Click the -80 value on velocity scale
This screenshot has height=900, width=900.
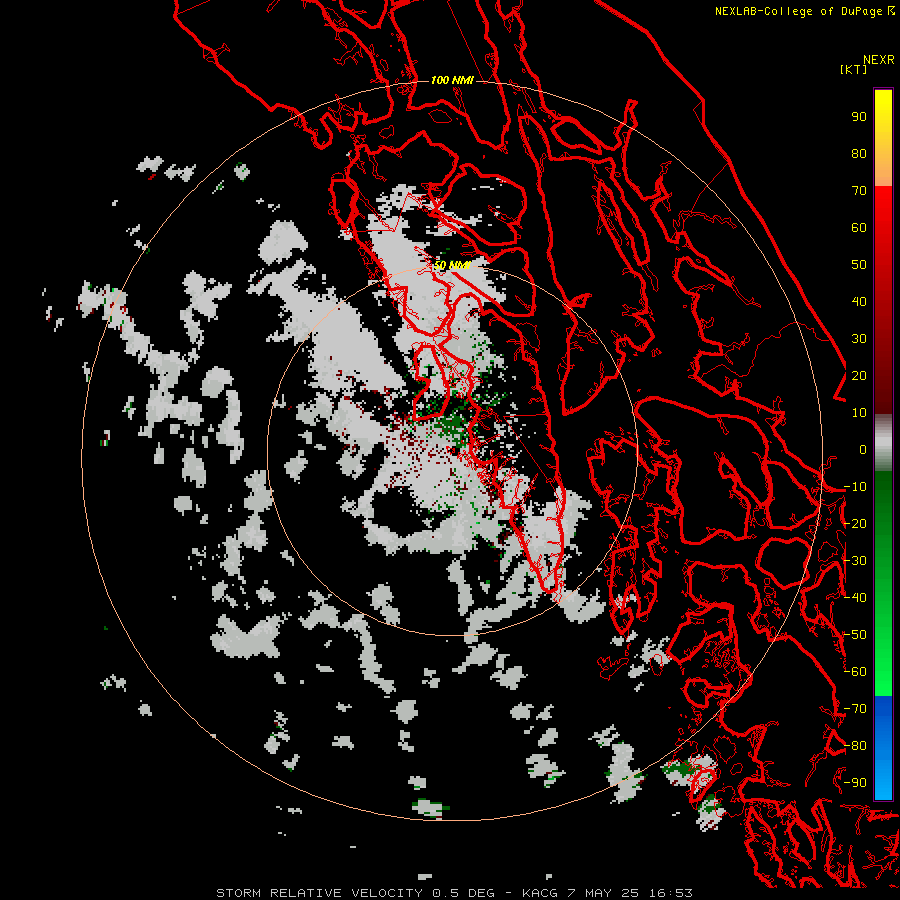(x=855, y=746)
